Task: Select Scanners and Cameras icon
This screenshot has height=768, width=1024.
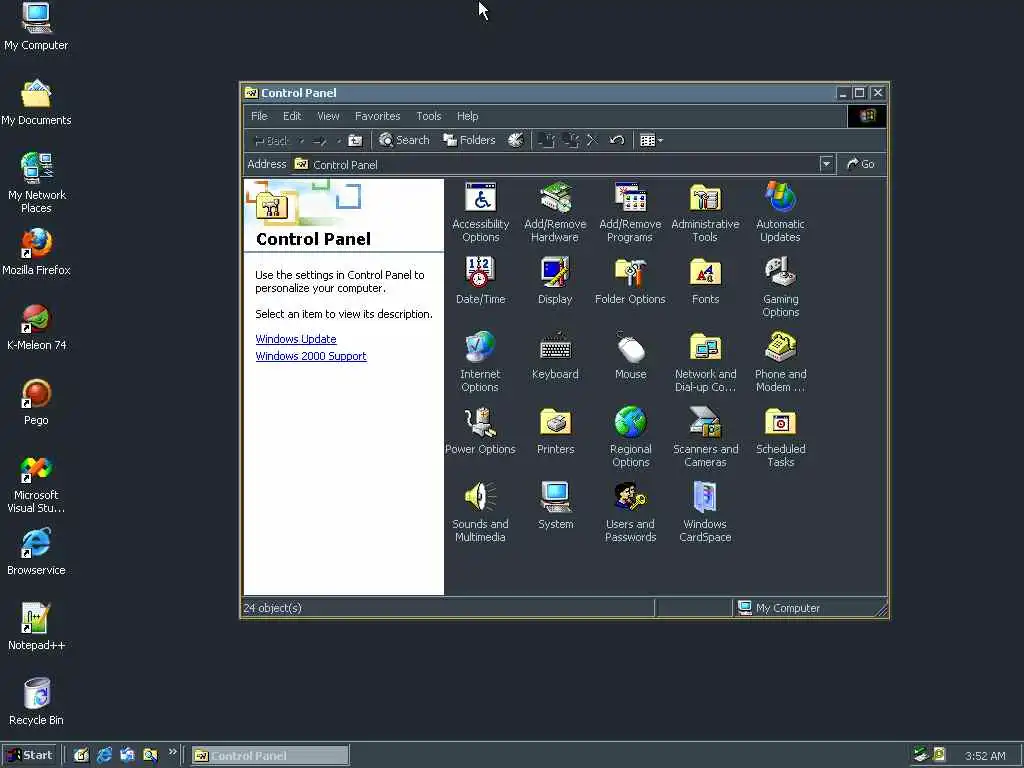Action: [x=705, y=438]
